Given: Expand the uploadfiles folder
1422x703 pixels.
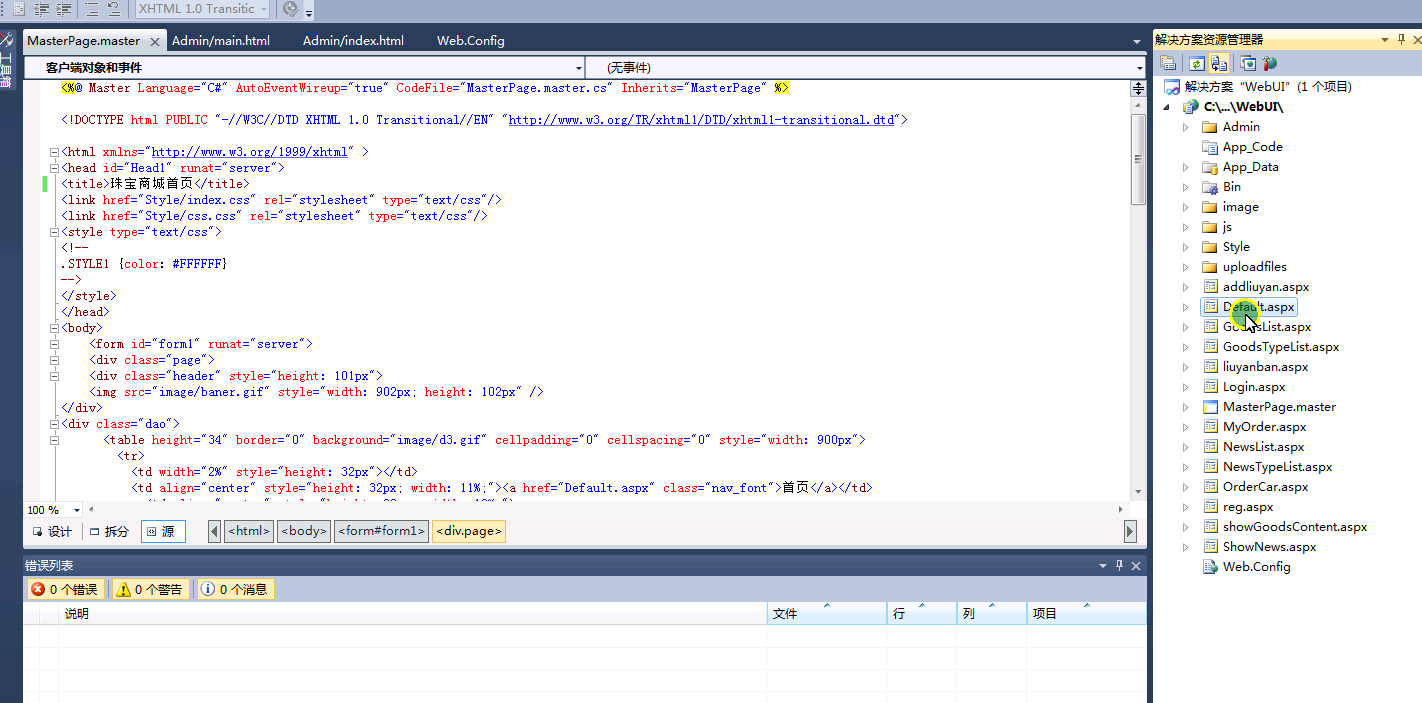Looking at the screenshot, I should coord(1186,267).
